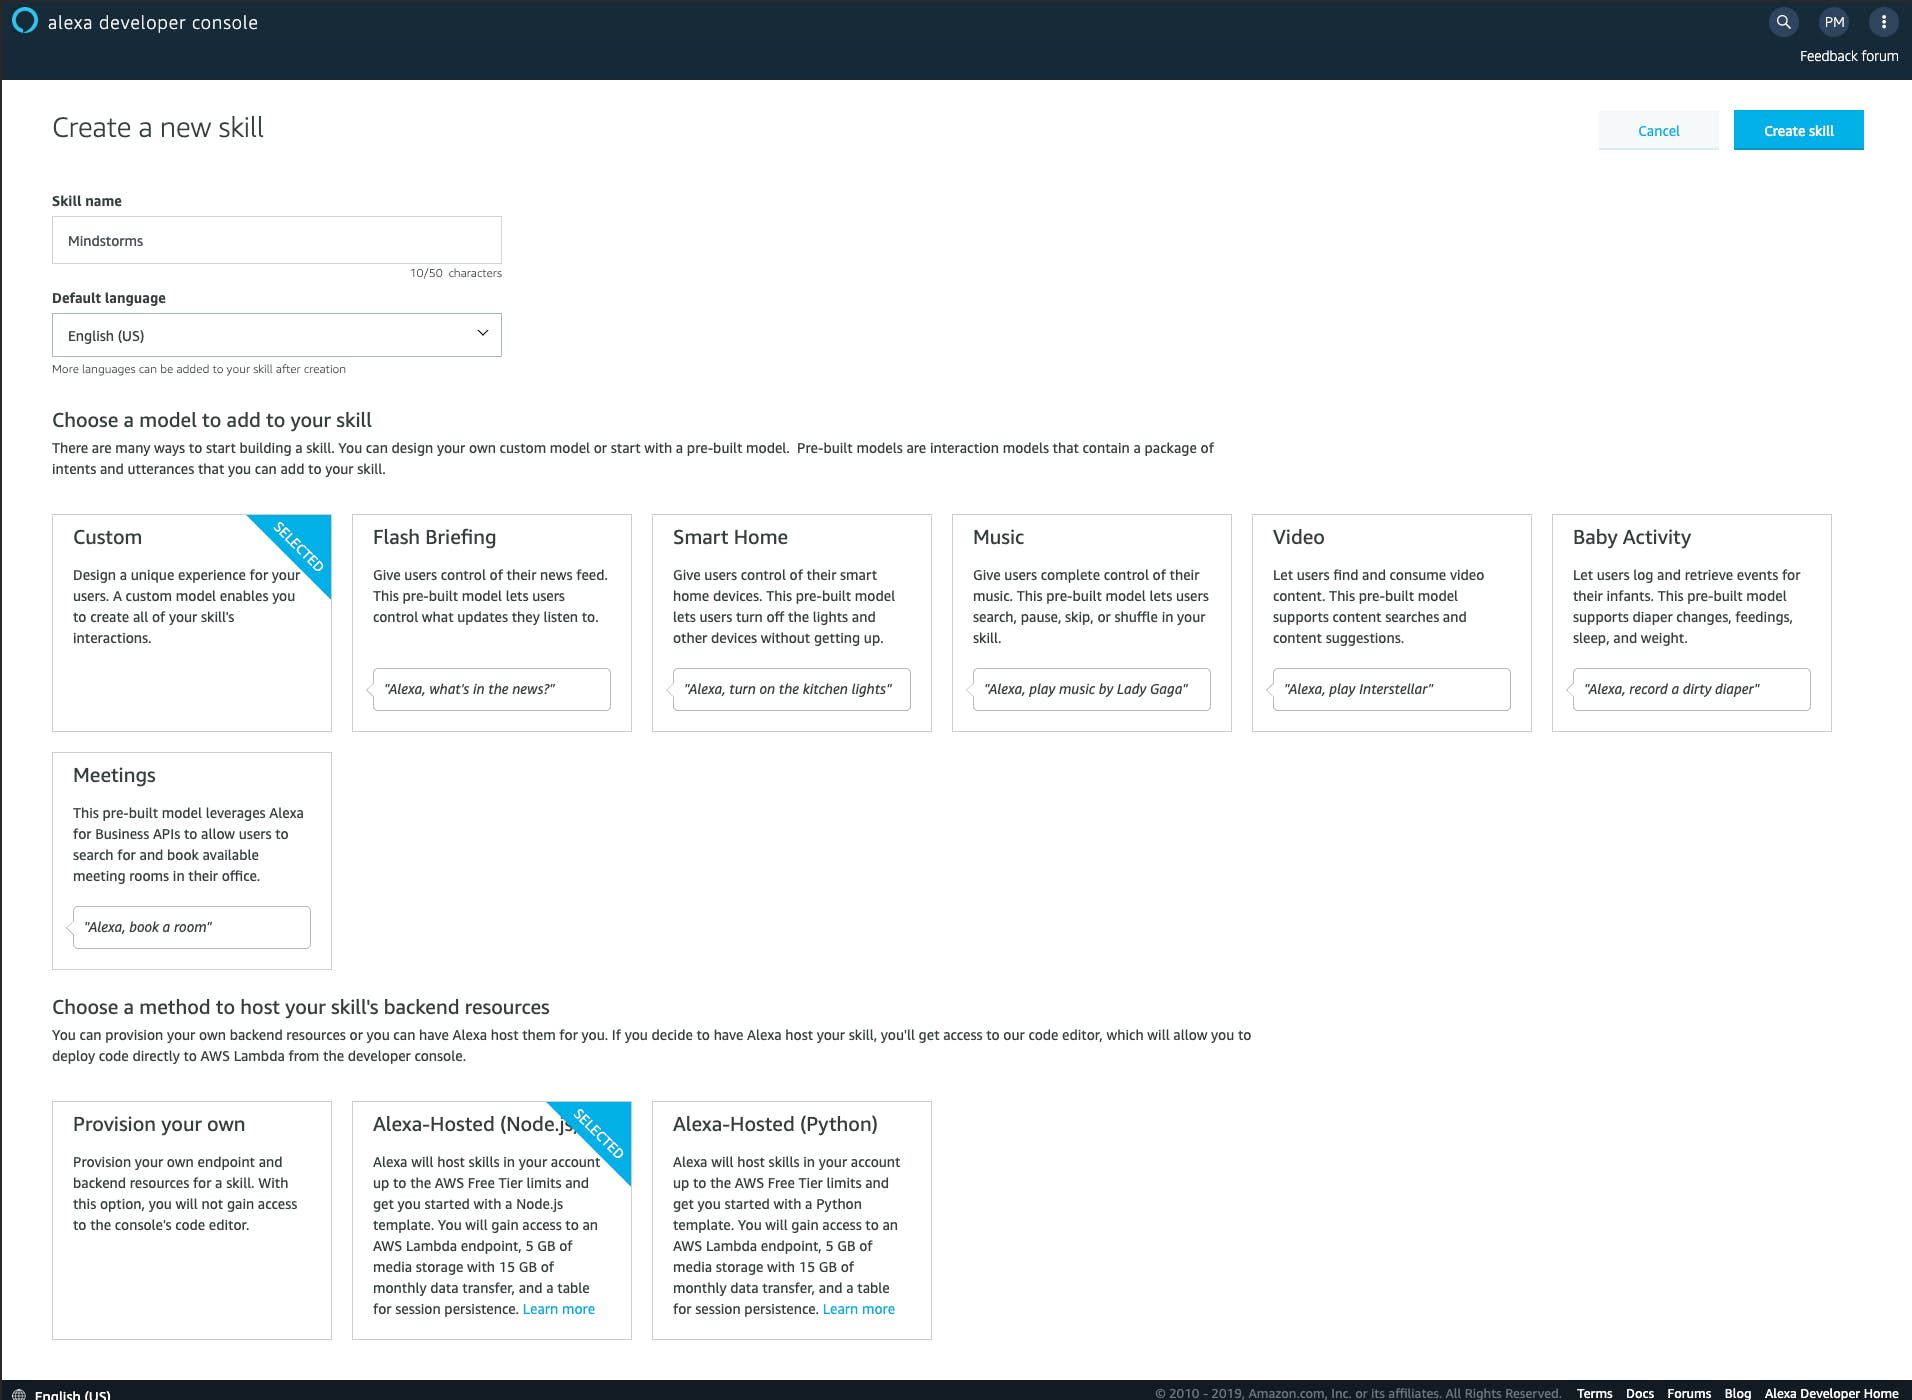Click "Alexa, record a dirty diaper" phrase
Image resolution: width=1912 pixels, height=1400 pixels.
1692,689
